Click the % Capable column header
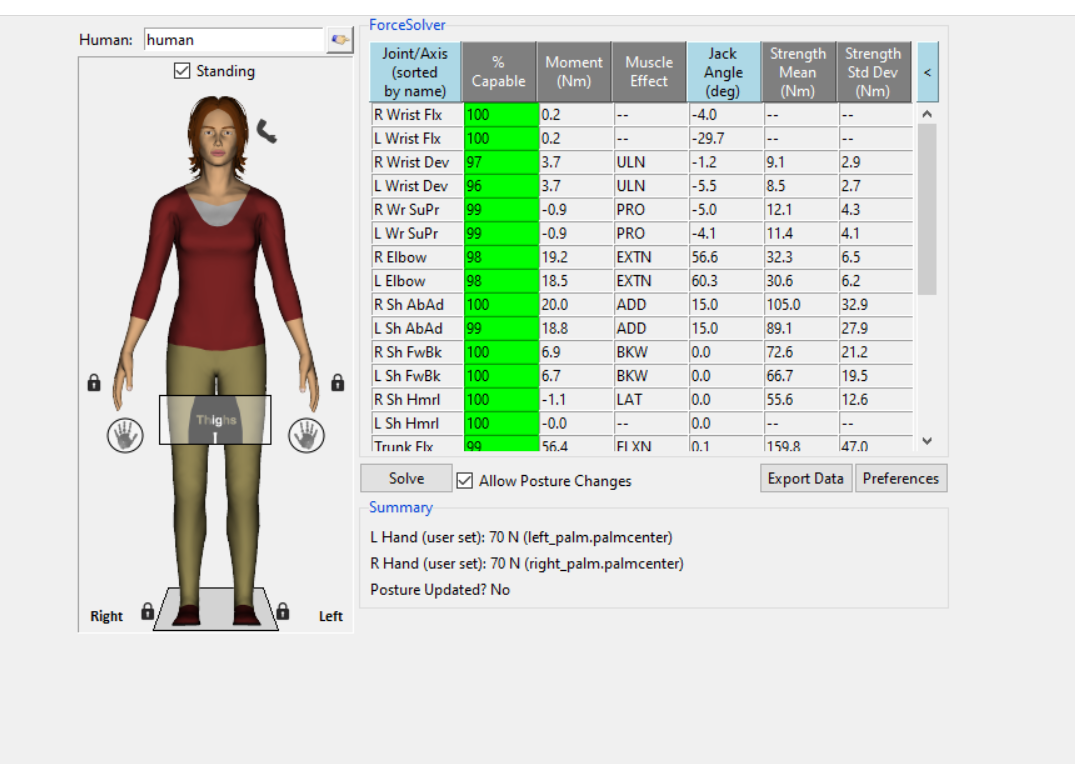This screenshot has height=764, width=1075. 498,72
